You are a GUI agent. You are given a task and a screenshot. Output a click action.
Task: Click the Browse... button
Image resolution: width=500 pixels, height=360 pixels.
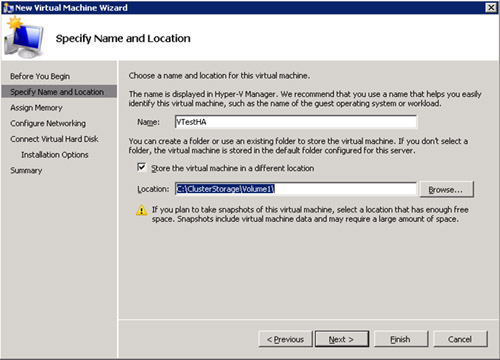coord(446,189)
